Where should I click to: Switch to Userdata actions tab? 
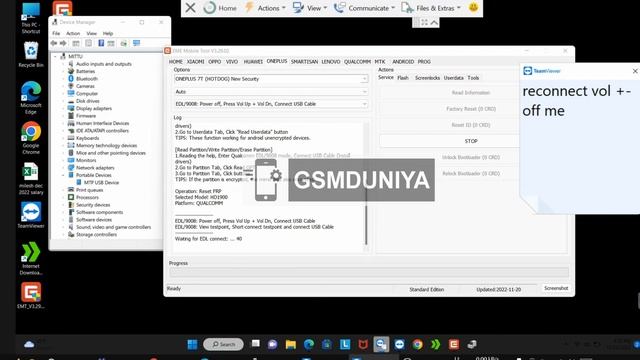point(453,78)
